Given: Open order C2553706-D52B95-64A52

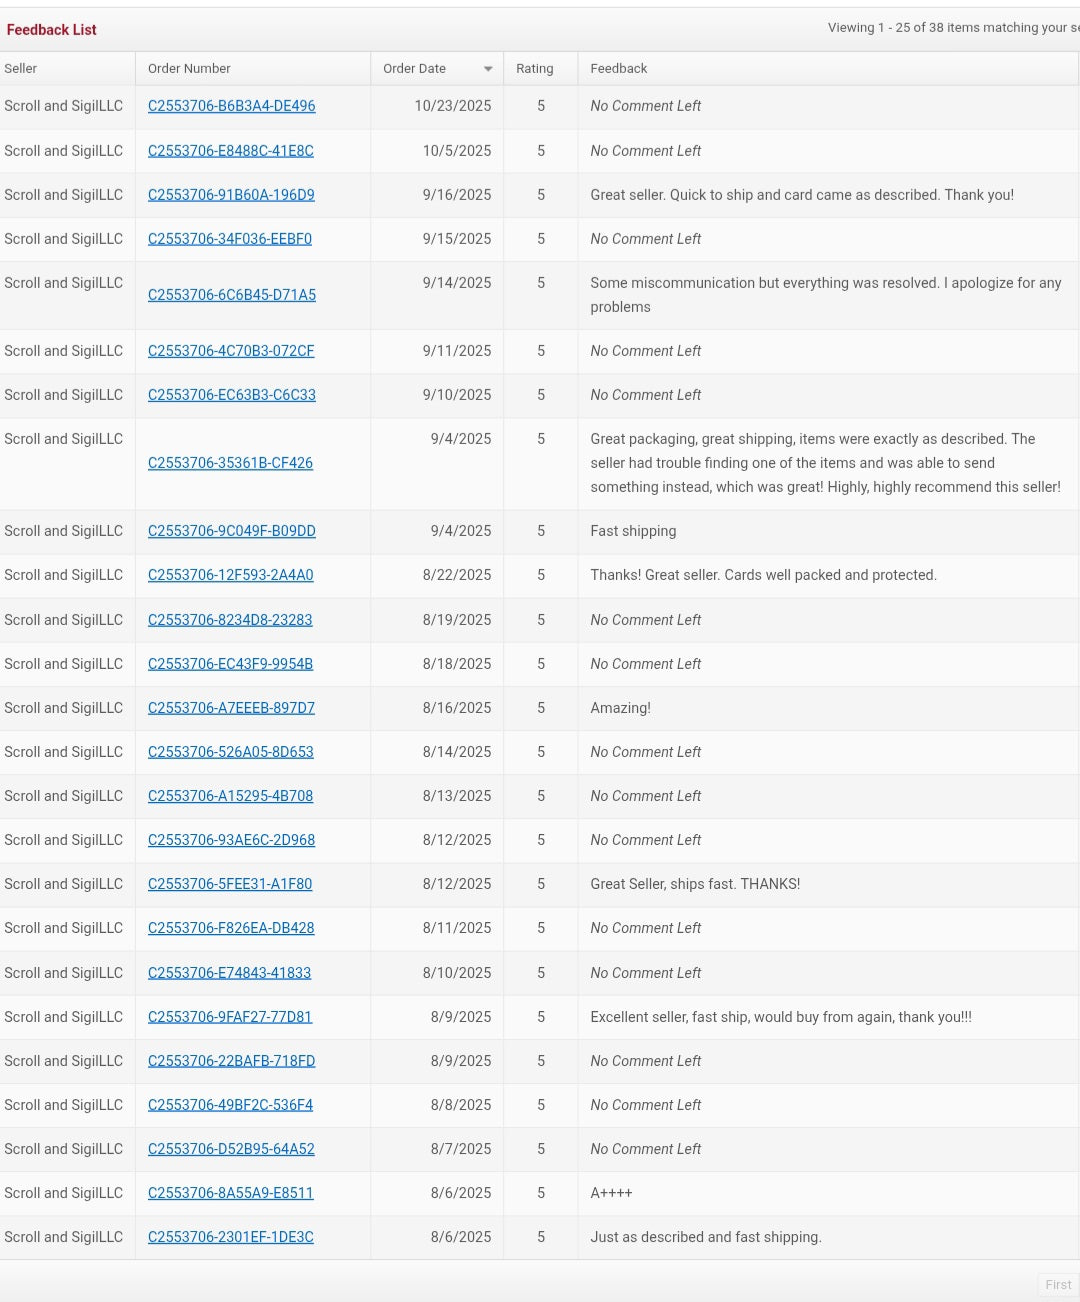Looking at the screenshot, I should (x=231, y=1149).
